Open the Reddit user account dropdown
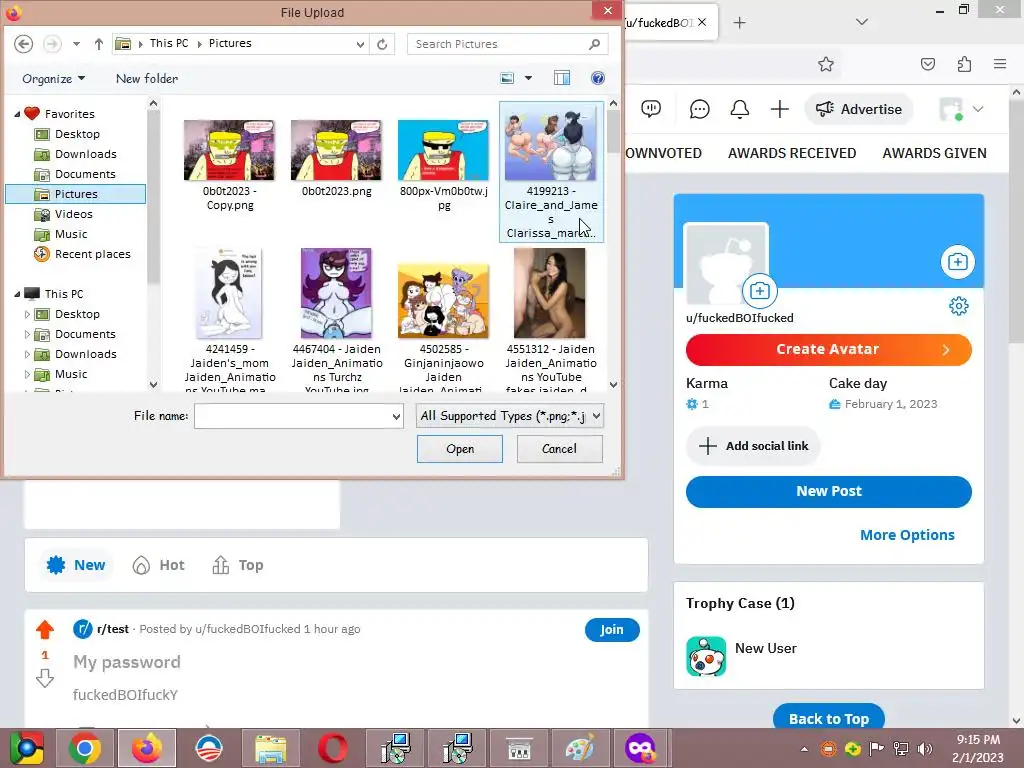Image resolution: width=1024 pixels, height=768 pixels. [978, 109]
